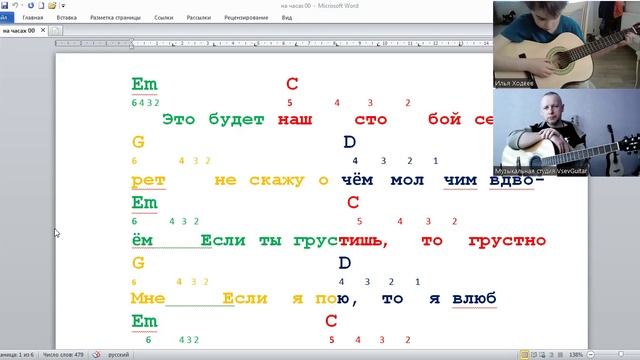Open the Вид ribbon tab
This screenshot has height=360, width=640.
click(287, 18)
